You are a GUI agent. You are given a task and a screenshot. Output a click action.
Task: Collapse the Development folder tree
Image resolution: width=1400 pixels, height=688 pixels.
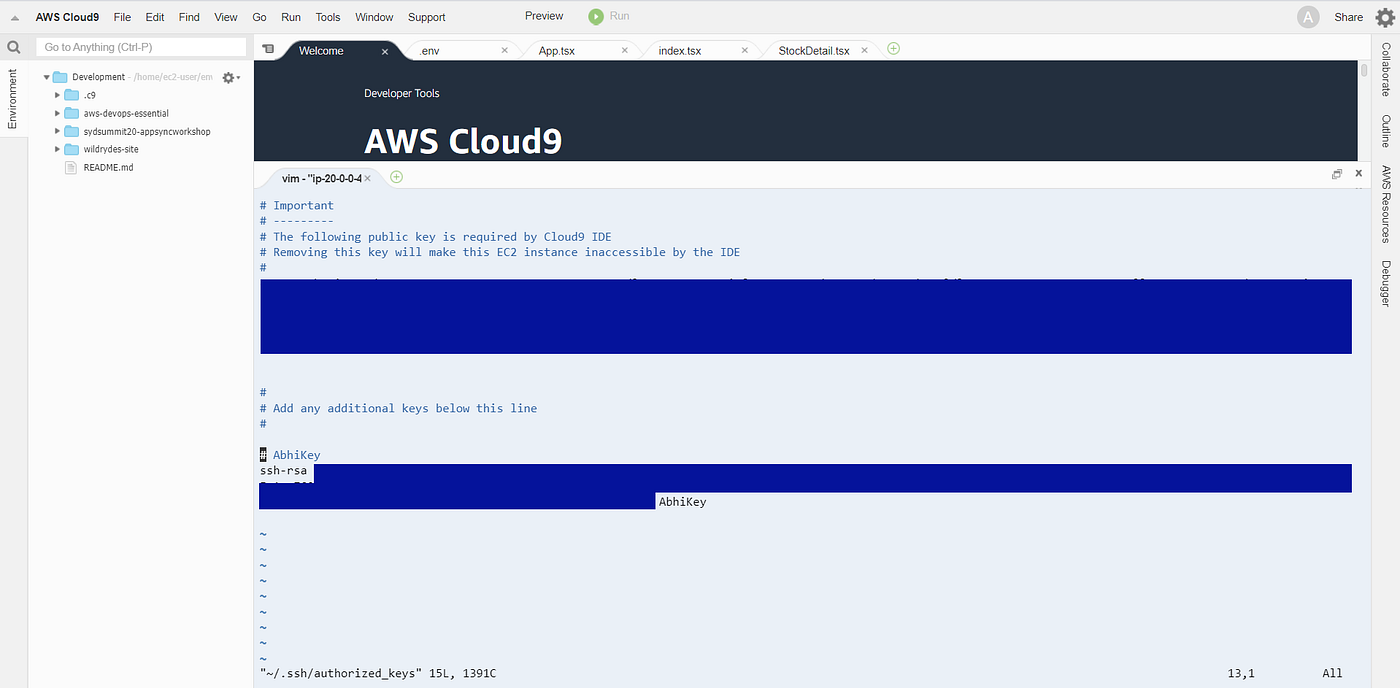(46, 76)
